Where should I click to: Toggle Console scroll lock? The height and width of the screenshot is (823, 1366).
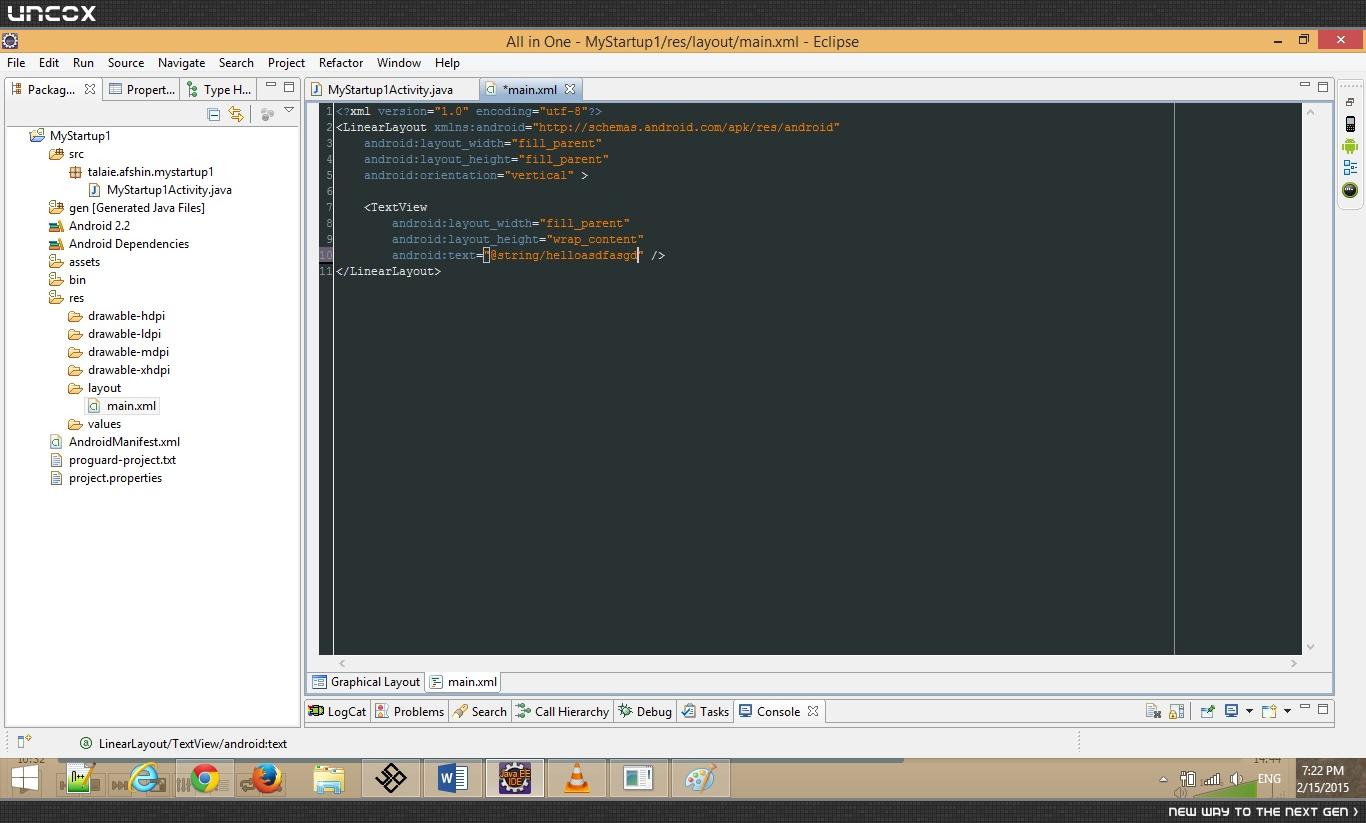click(x=1177, y=711)
